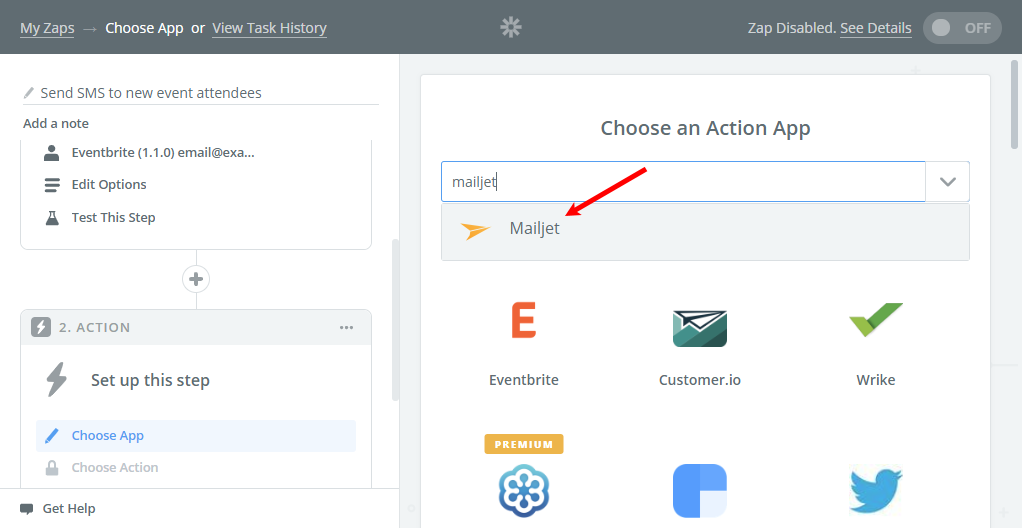Click Edit Options list icon
This screenshot has height=528, width=1022.
point(51,184)
